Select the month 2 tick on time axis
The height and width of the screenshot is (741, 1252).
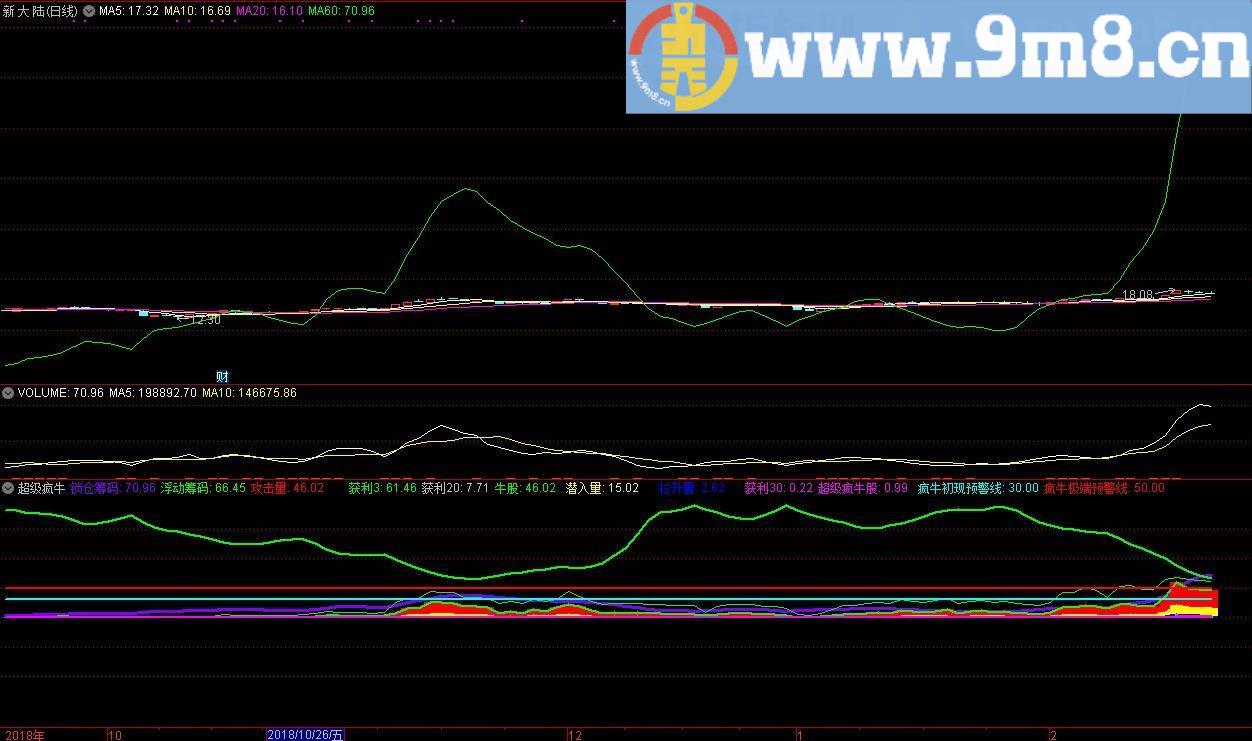[x=1054, y=735]
